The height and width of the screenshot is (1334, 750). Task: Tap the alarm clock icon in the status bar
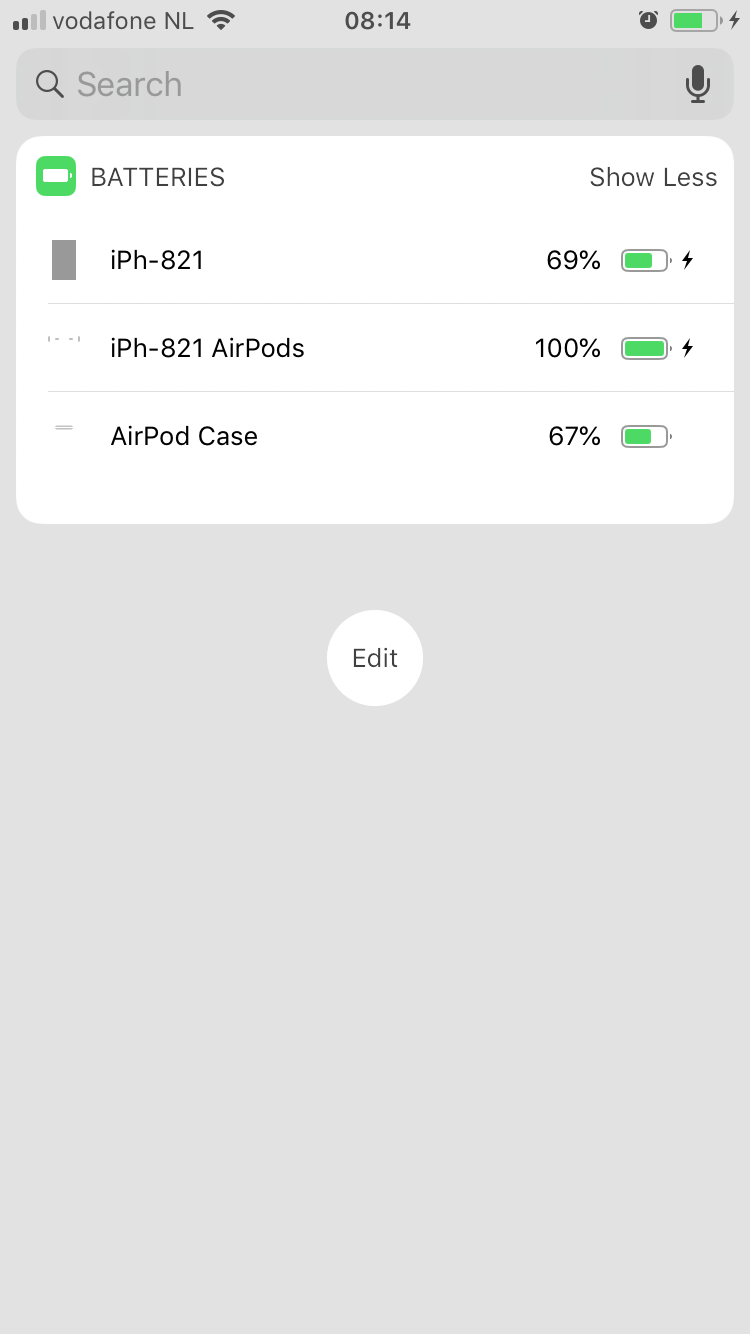click(649, 20)
